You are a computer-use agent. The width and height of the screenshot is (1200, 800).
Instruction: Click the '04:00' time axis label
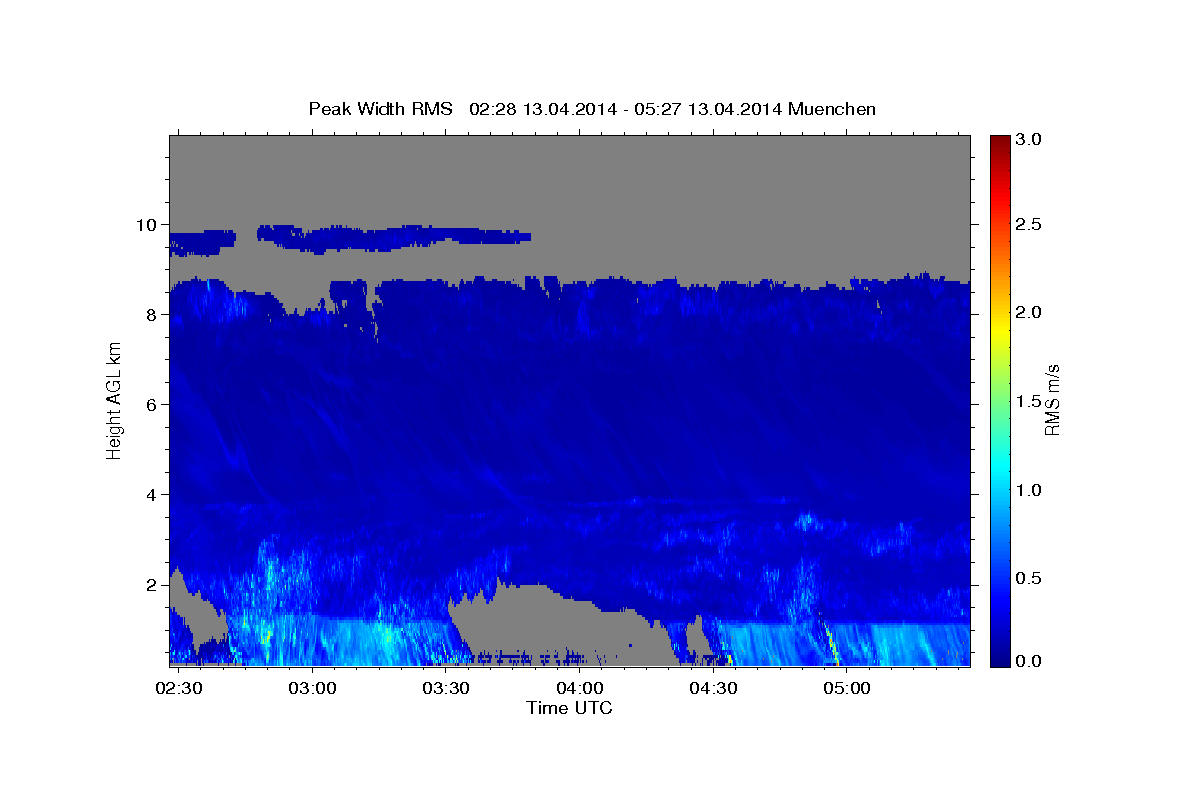coord(579,689)
